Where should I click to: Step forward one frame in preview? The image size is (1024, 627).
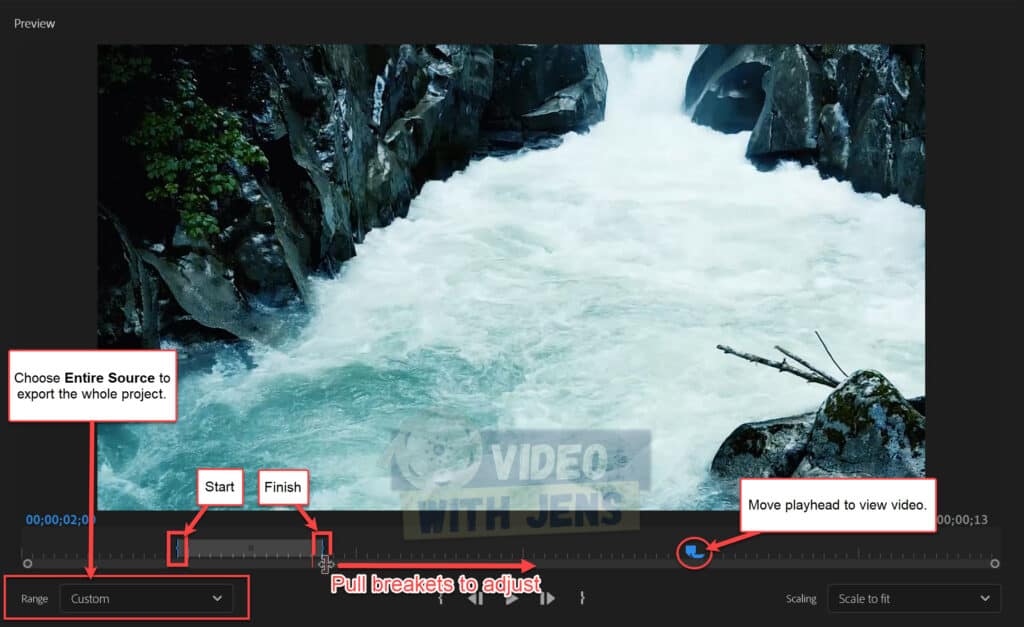click(547, 598)
